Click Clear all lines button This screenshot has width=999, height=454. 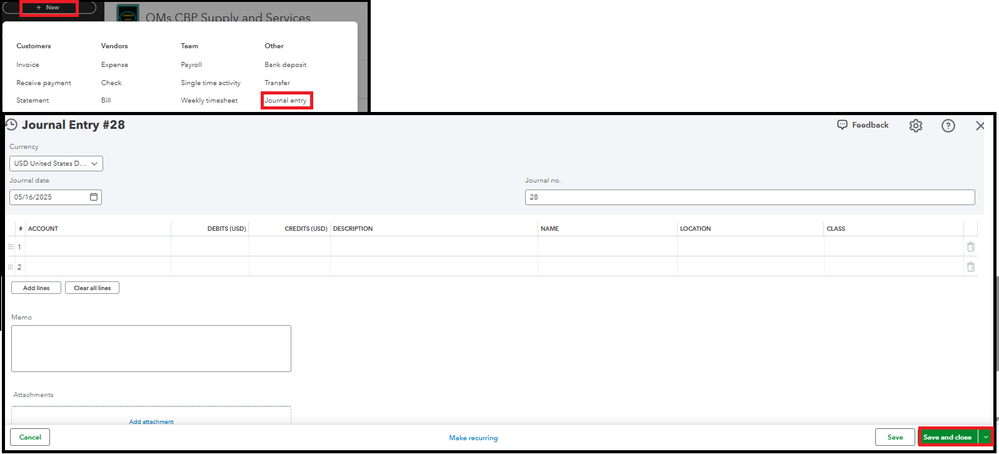click(x=92, y=288)
